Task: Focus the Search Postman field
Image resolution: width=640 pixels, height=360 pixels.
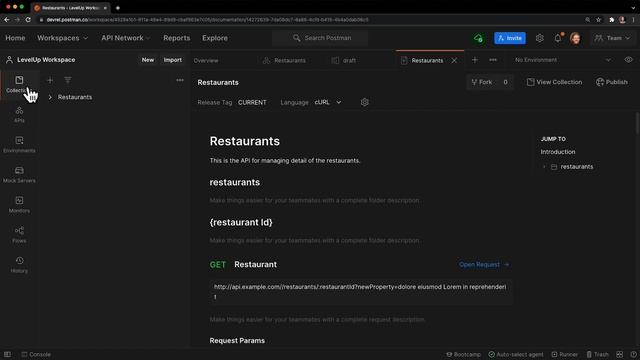Action: [320, 38]
